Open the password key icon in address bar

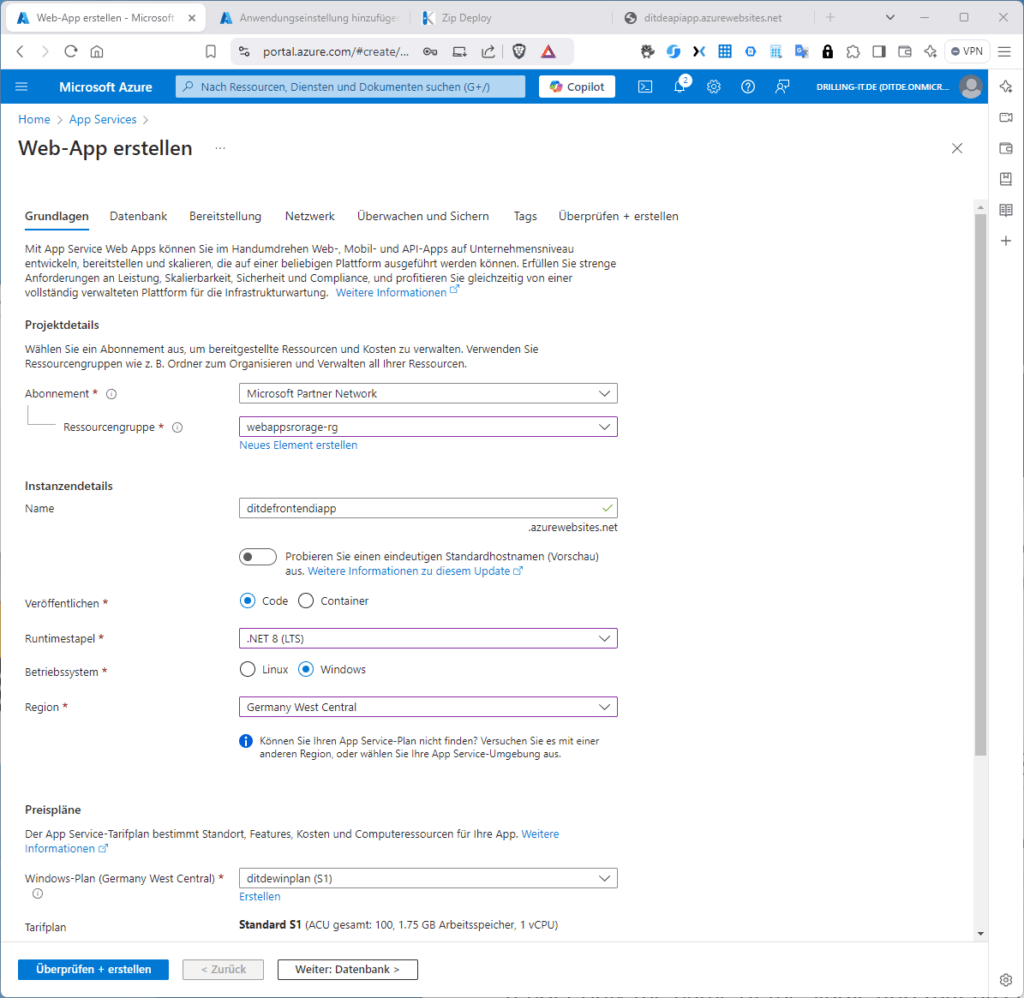[x=430, y=52]
